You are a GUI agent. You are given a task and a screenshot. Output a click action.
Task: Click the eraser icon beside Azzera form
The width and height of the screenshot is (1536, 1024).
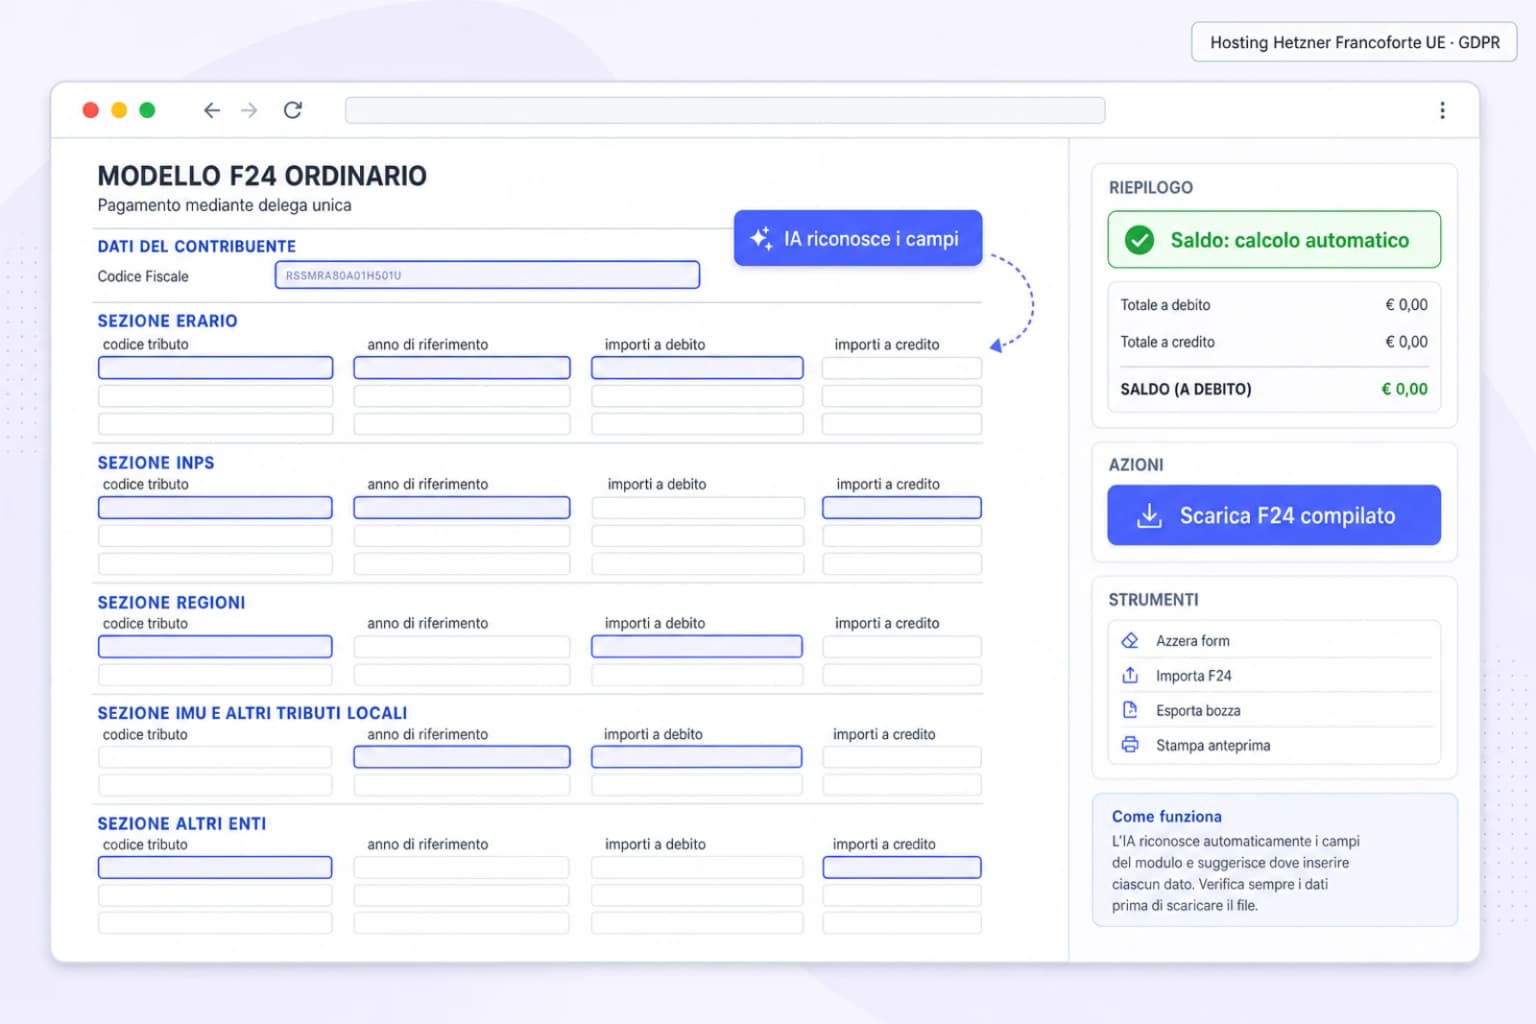(x=1130, y=640)
